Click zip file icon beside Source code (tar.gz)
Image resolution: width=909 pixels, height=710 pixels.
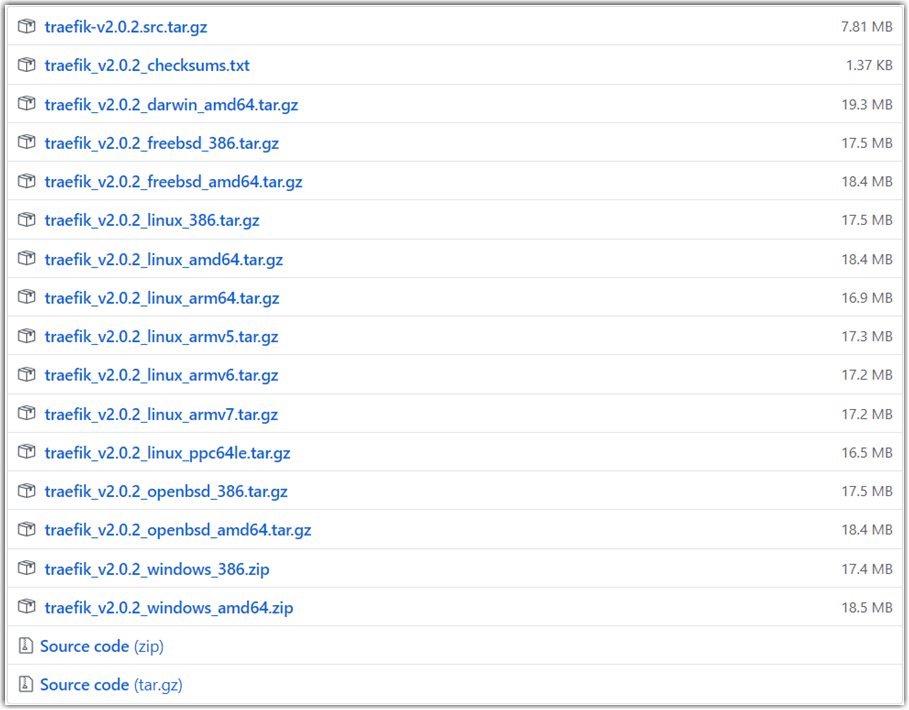click(26, 684)
